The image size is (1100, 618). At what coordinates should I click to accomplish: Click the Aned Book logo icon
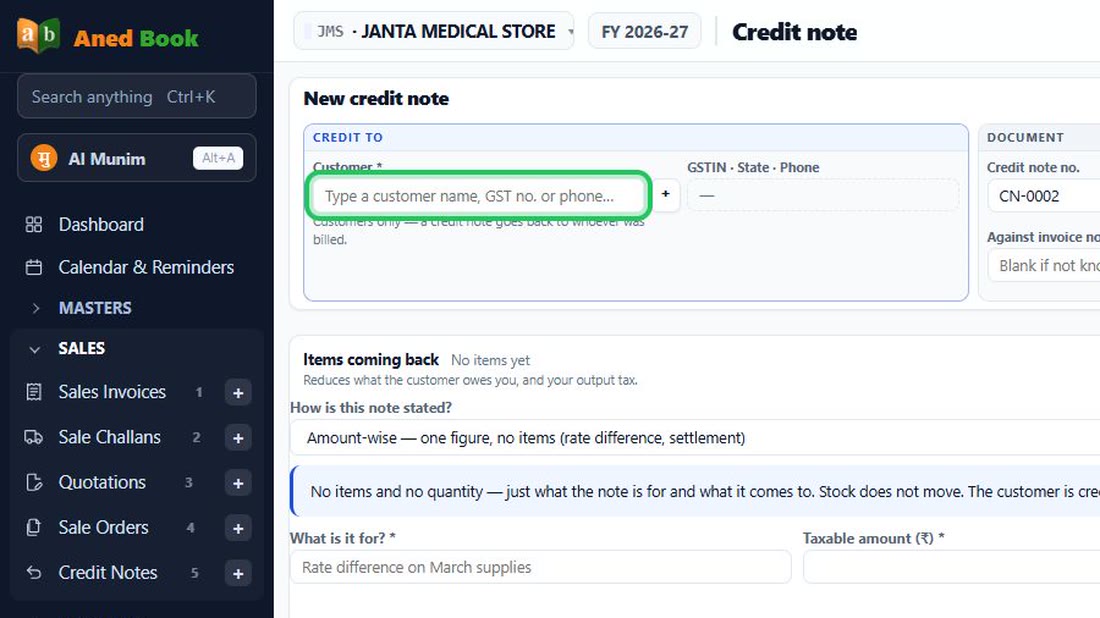(x=38, y=35)
